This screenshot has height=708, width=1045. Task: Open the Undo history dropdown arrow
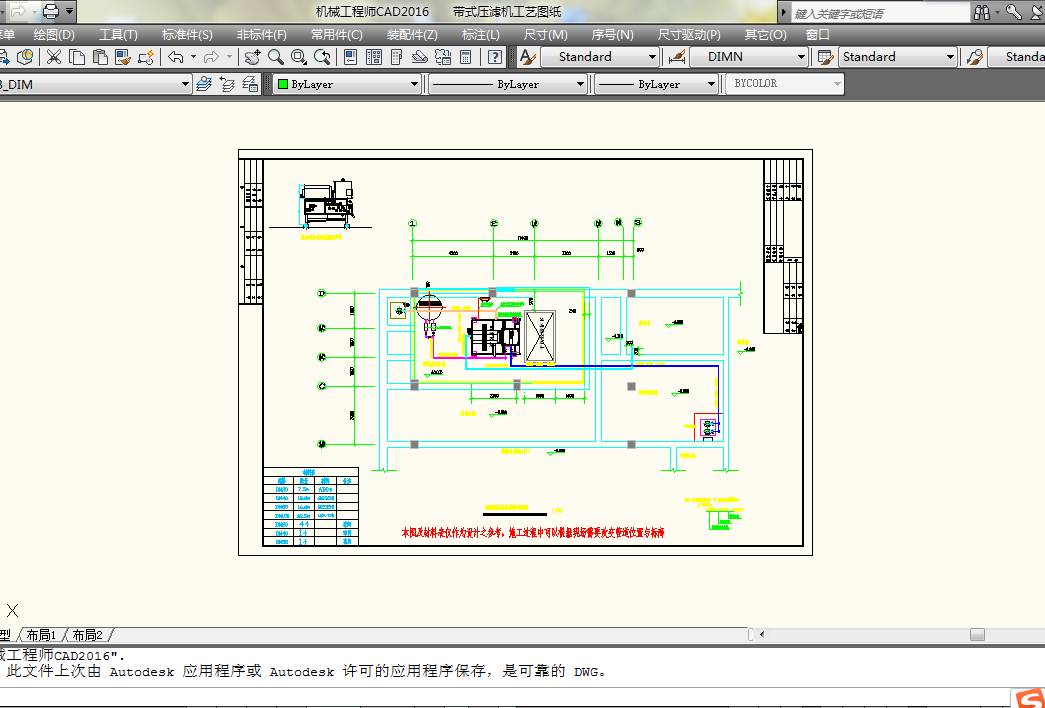[x=193, y=57]
